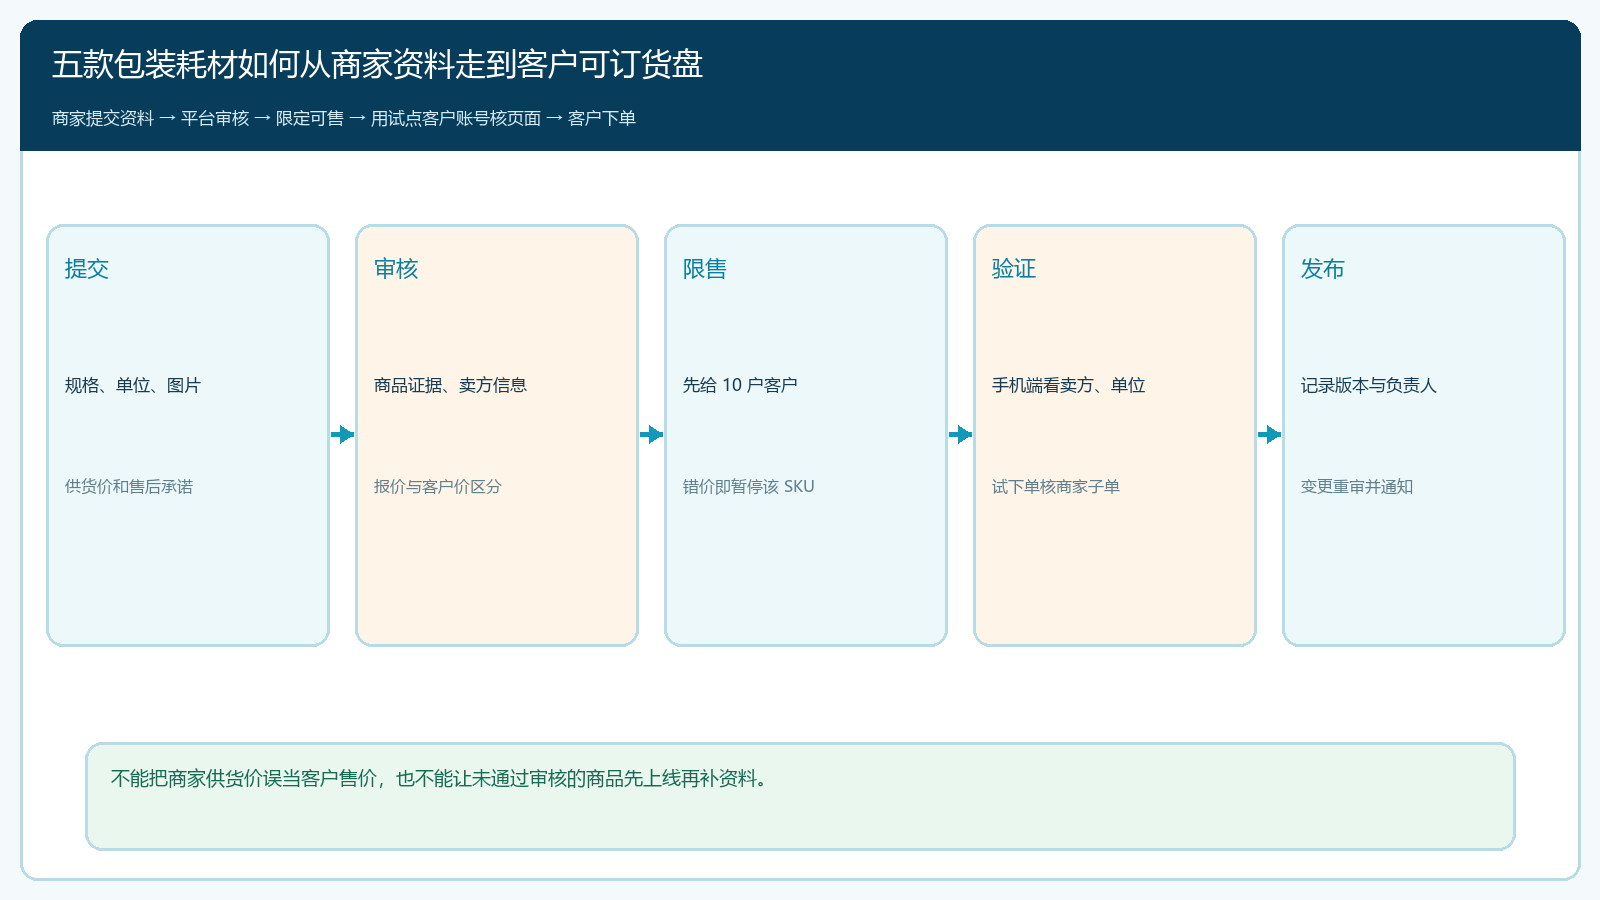Image resolution: width=1600 pixels, height=900 pixels.
Task: Click the 限售 card heading
Action: (705, 269)
